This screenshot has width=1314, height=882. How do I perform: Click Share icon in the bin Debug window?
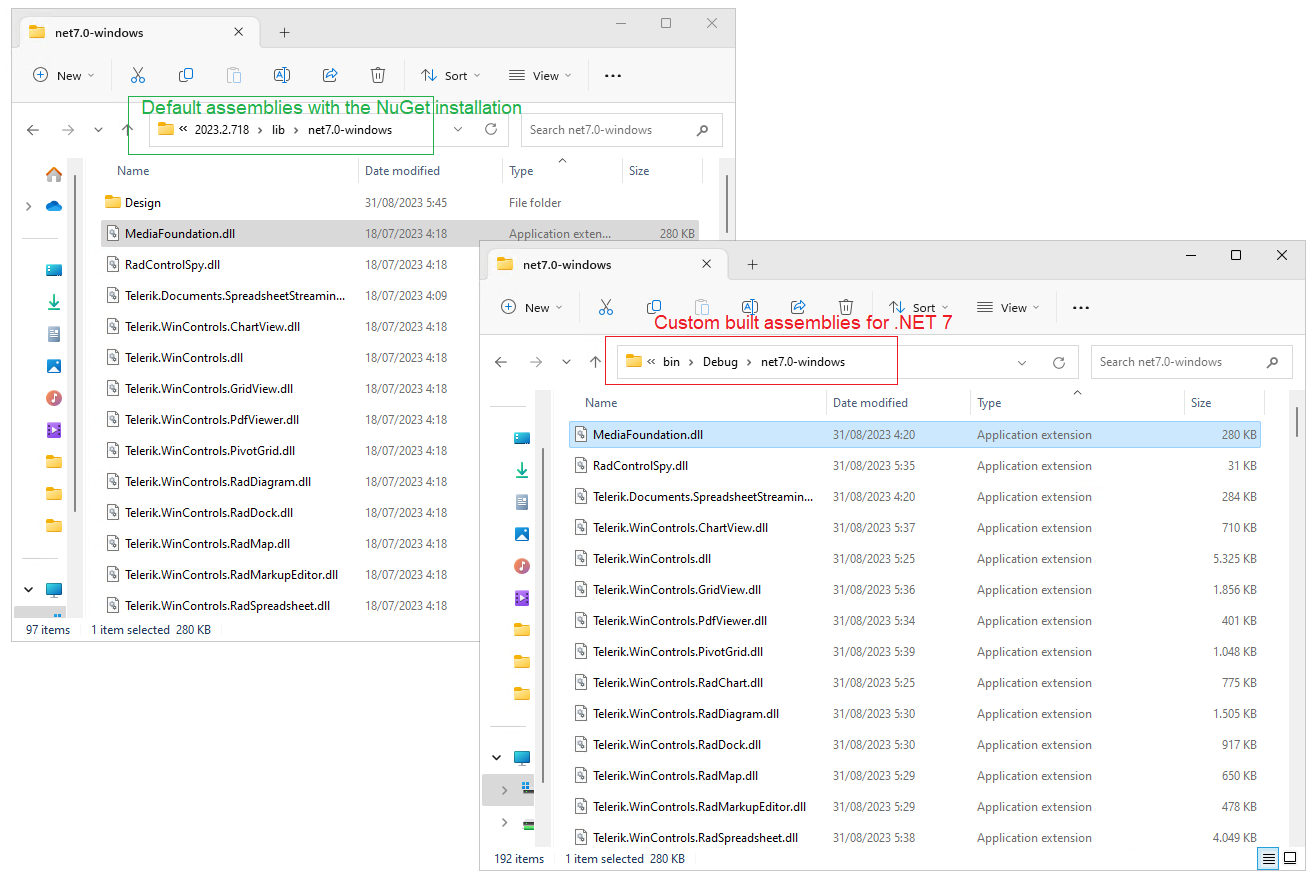798,307
